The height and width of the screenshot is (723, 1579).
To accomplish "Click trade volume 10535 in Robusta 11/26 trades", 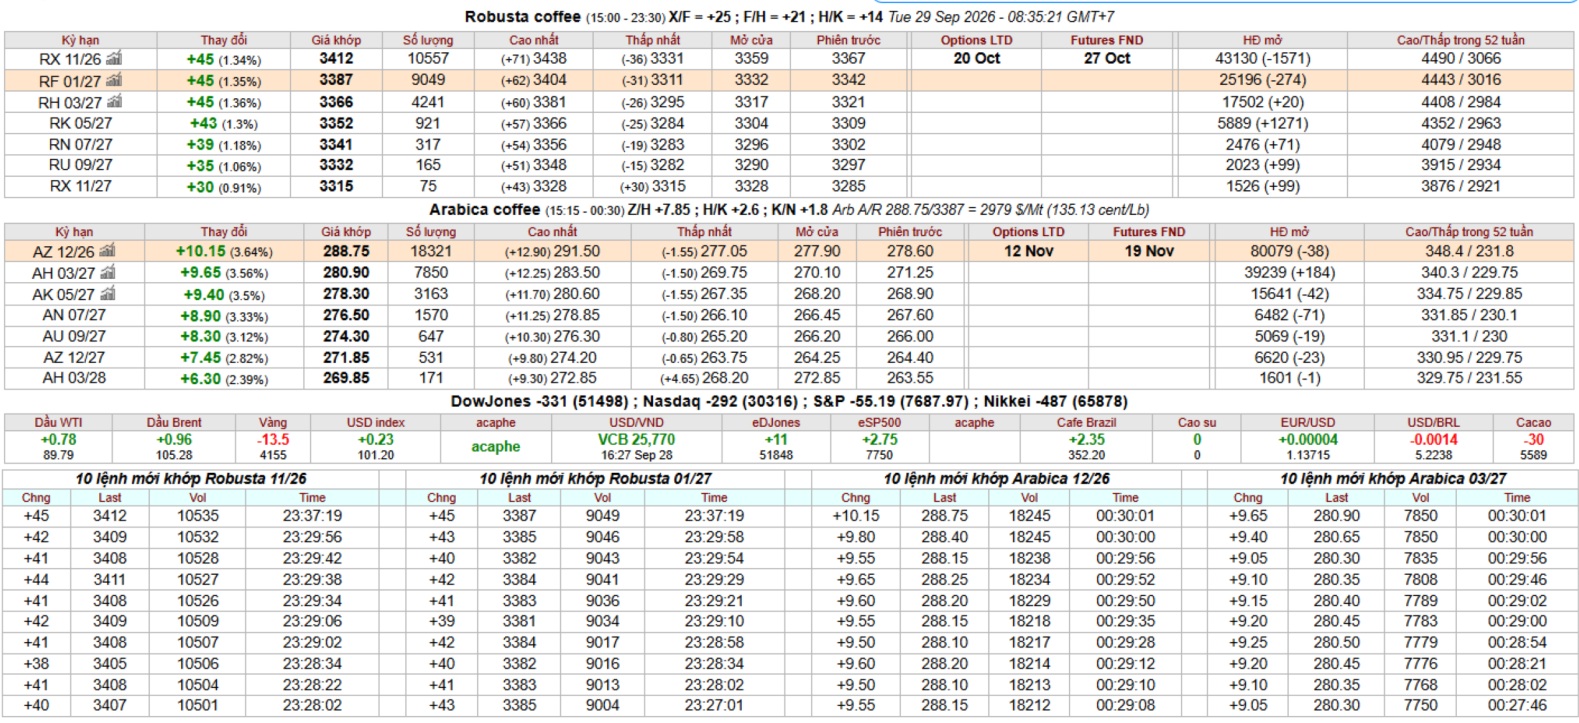I will (198, 516).
